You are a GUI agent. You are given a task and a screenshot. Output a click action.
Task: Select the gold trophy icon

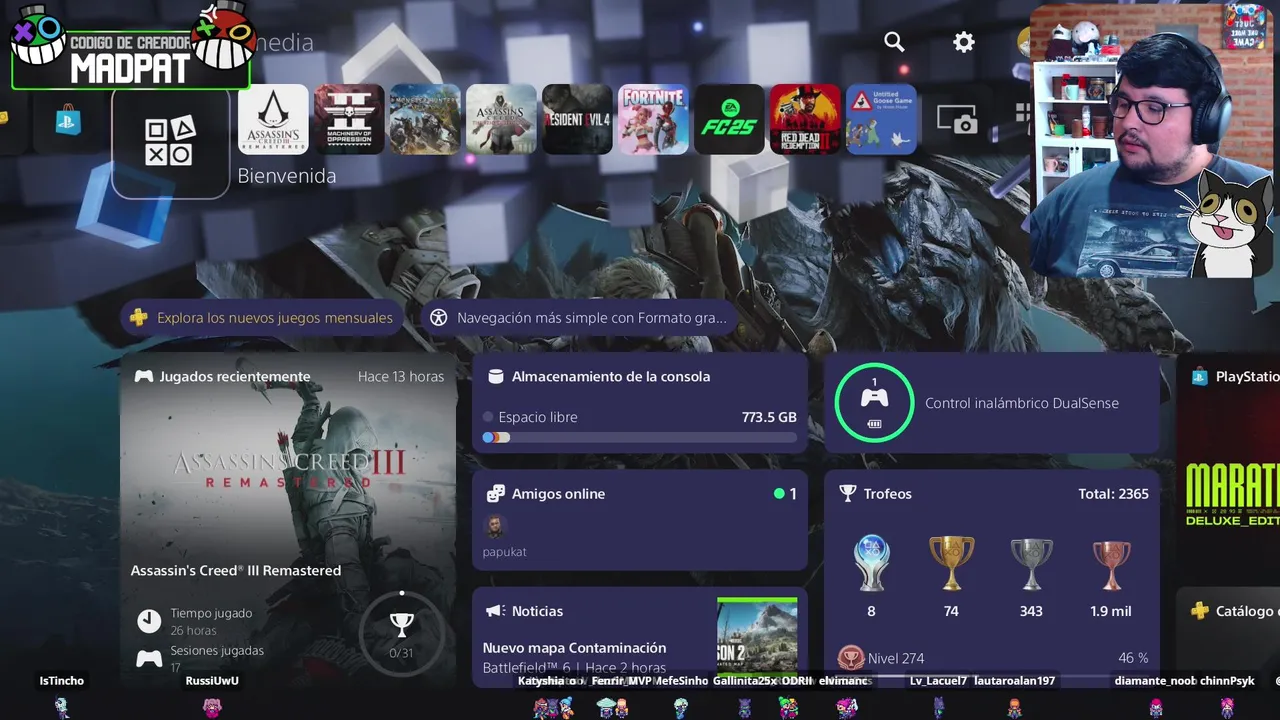[951, 563]
